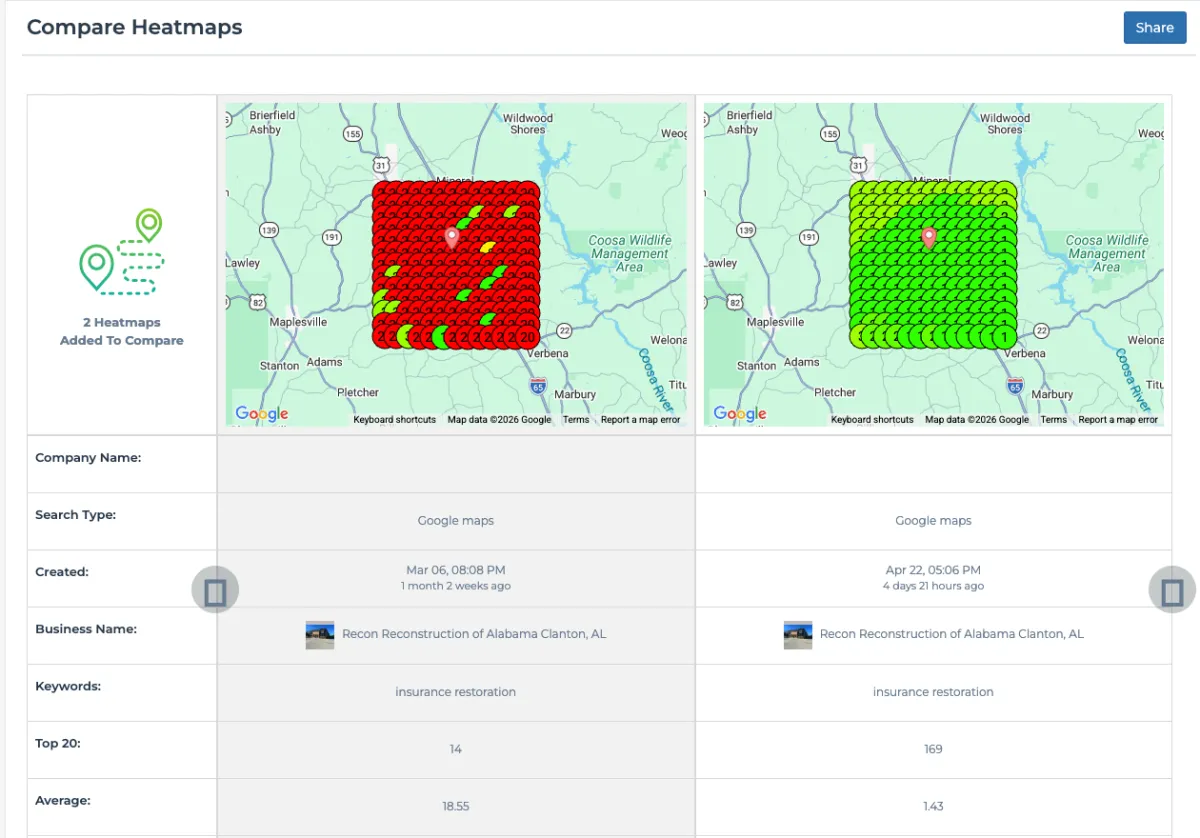Click Maplesville label on right map

pyautogui.click(x=776, y=323)
